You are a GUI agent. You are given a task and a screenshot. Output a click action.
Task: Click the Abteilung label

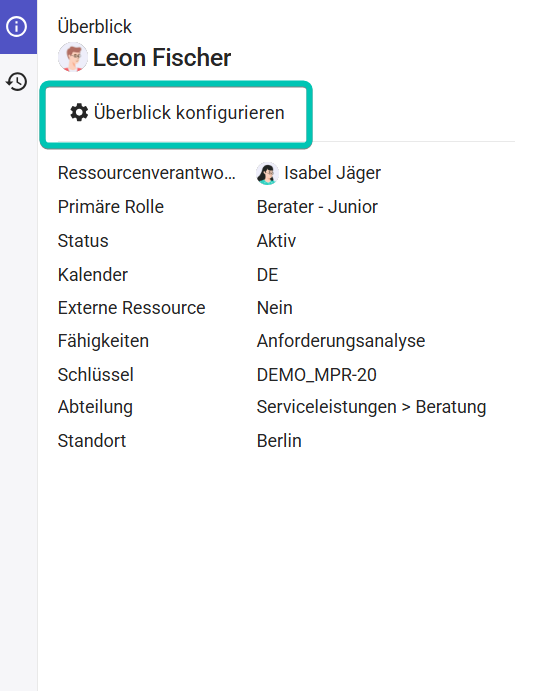(95, 407)
